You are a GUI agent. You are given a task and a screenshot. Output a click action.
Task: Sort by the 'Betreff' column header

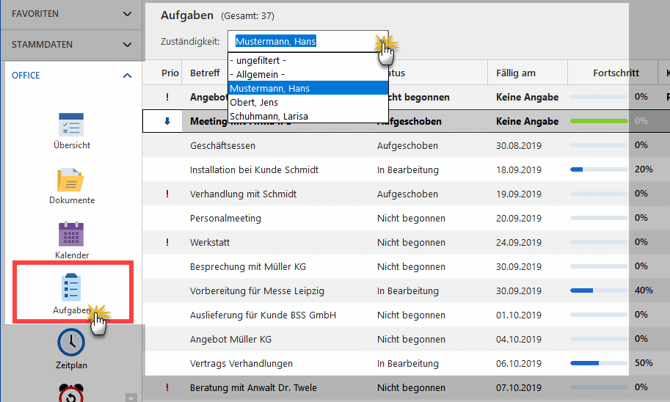click(x=205, y=73)
